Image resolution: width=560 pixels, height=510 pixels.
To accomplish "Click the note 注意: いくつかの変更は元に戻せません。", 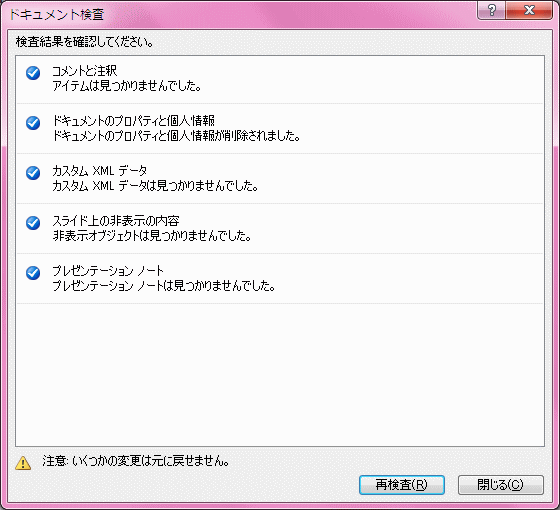I will coord(136,461).
